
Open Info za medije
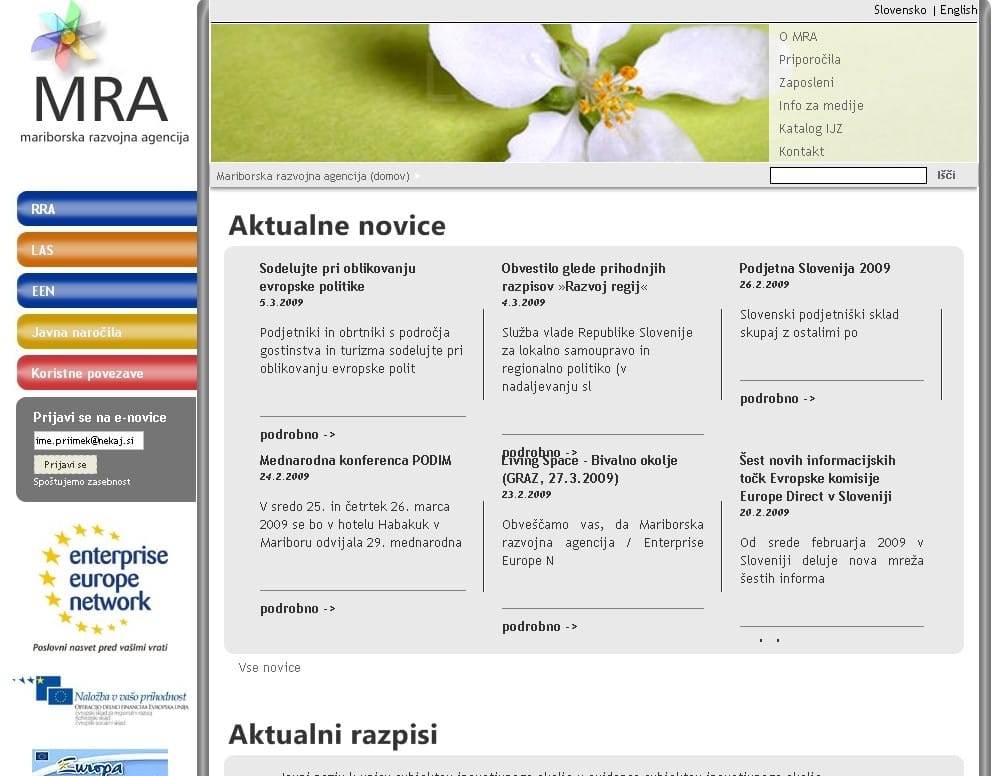coord(821,106)
